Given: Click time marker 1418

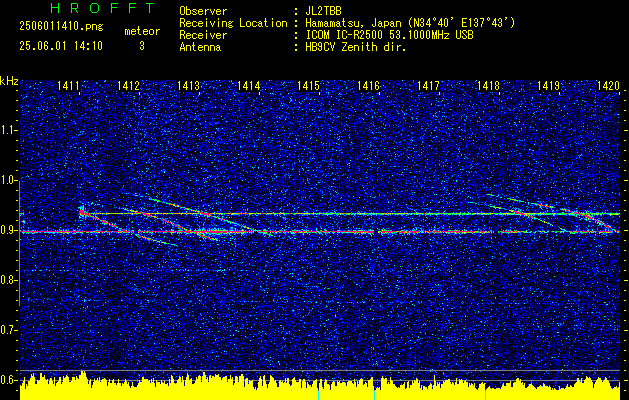Looking at the screenshot, I should (488, 85).
